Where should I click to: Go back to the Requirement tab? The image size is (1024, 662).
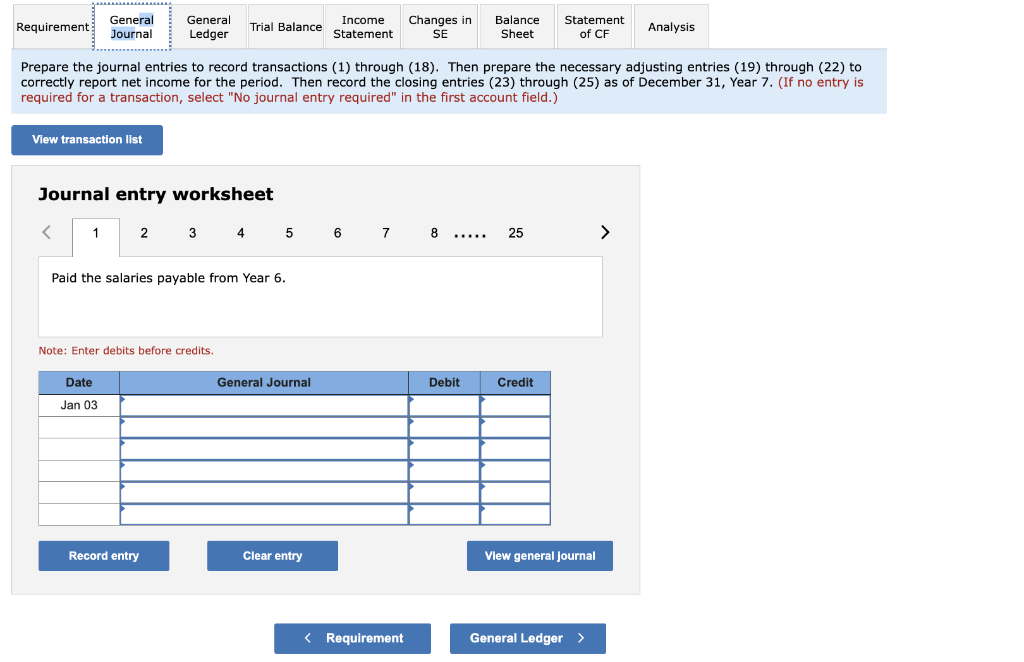[51, 26]
